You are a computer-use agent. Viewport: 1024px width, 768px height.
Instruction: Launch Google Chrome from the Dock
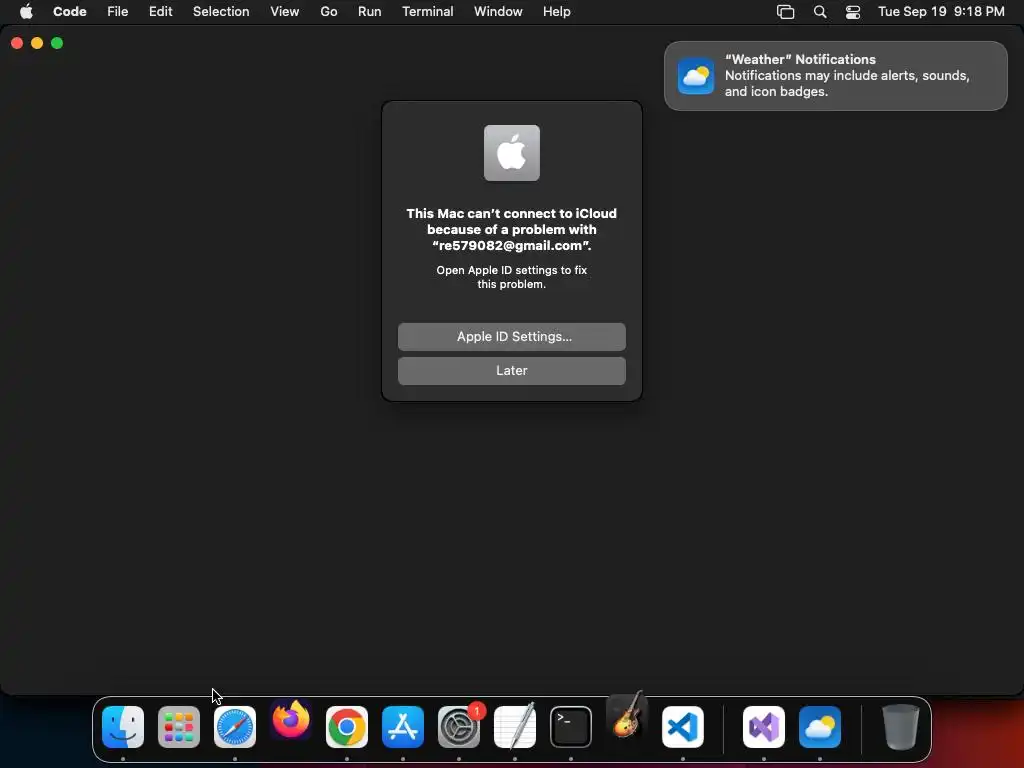[x=347, y=727]
